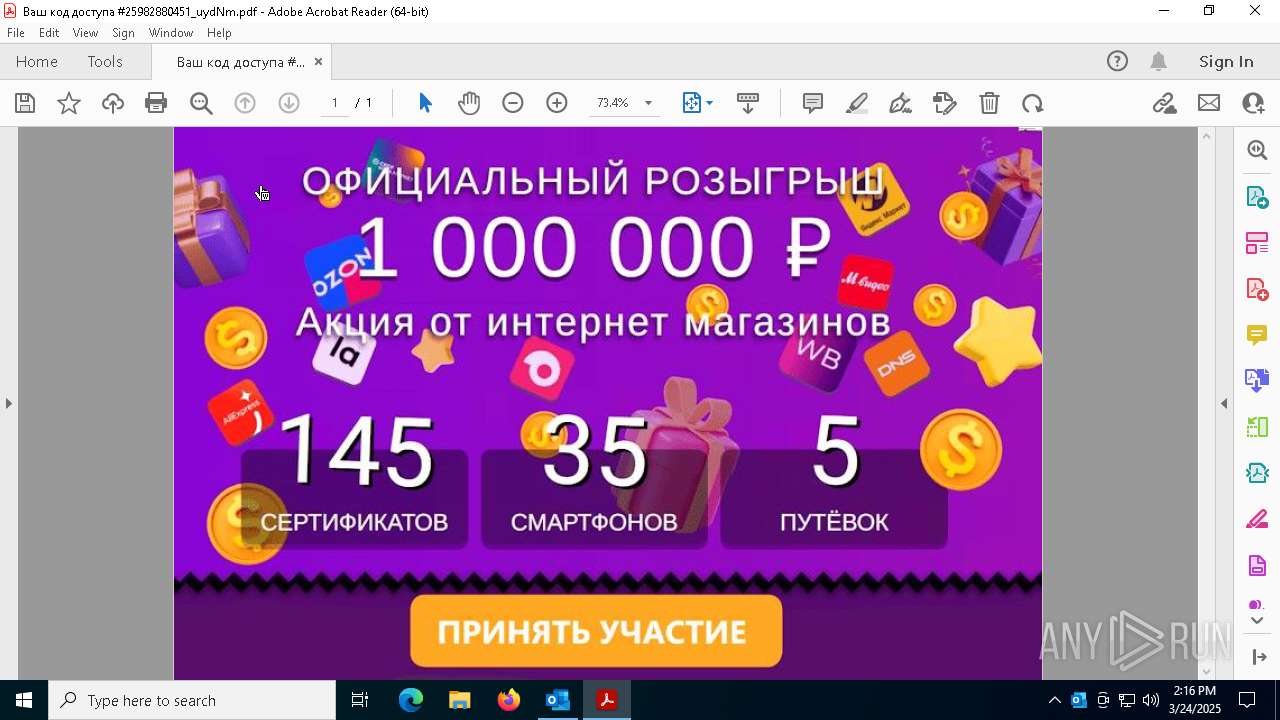Open the yellow Comment tool in right pane

coord(1257,335)
